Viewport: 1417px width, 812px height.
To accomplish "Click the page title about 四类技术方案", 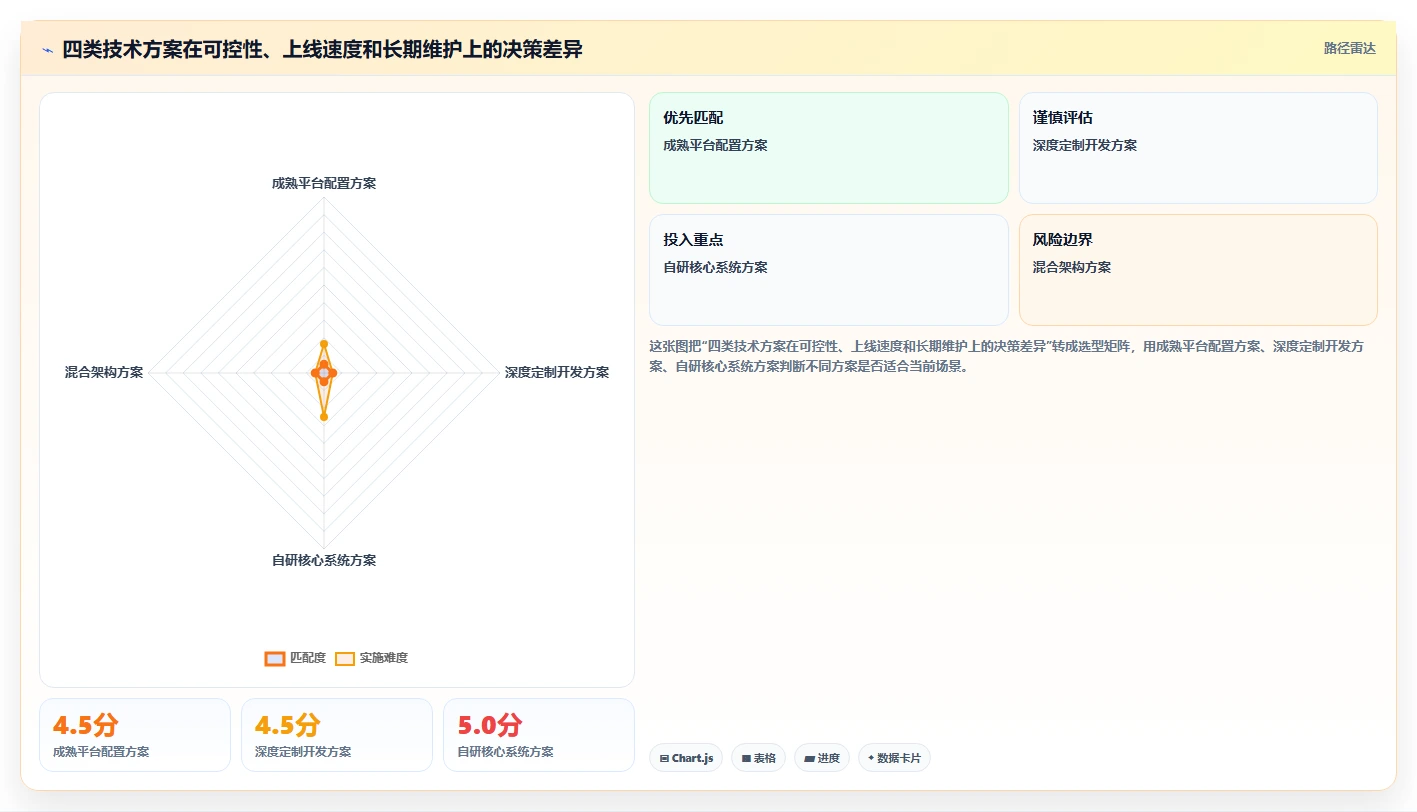I will [322, 49].
